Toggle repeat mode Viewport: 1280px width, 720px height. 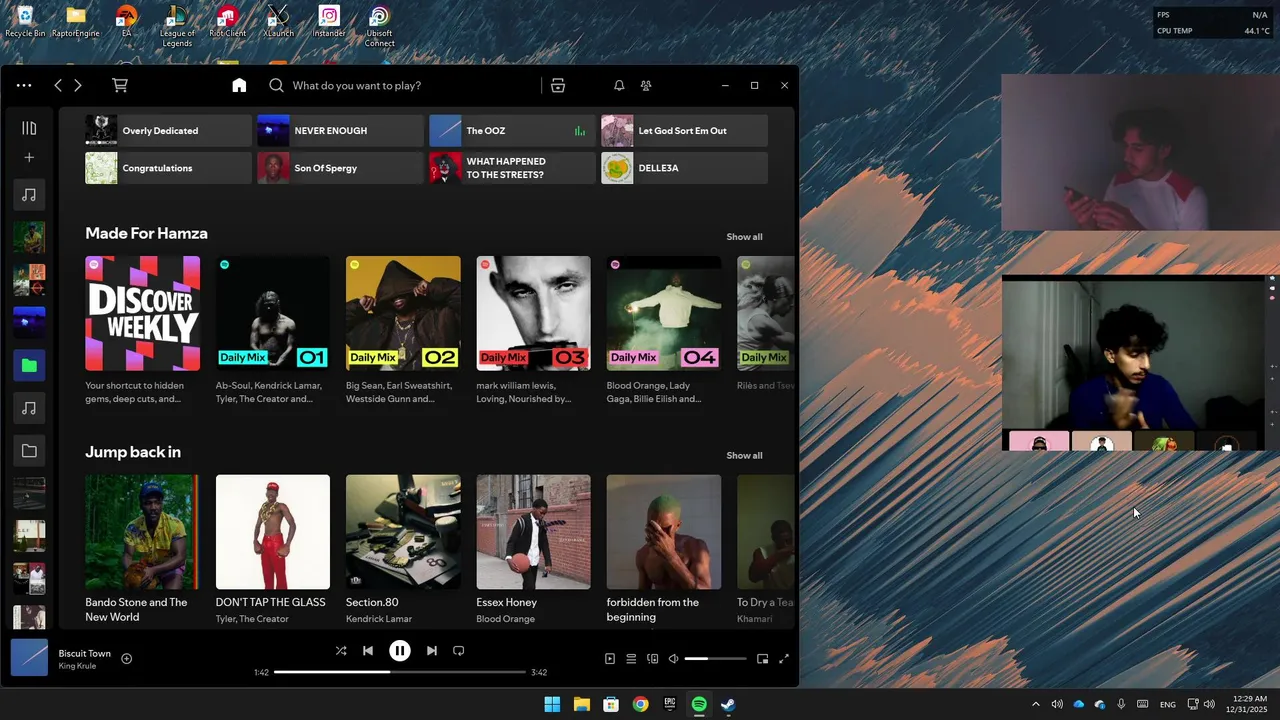(458, 651)
